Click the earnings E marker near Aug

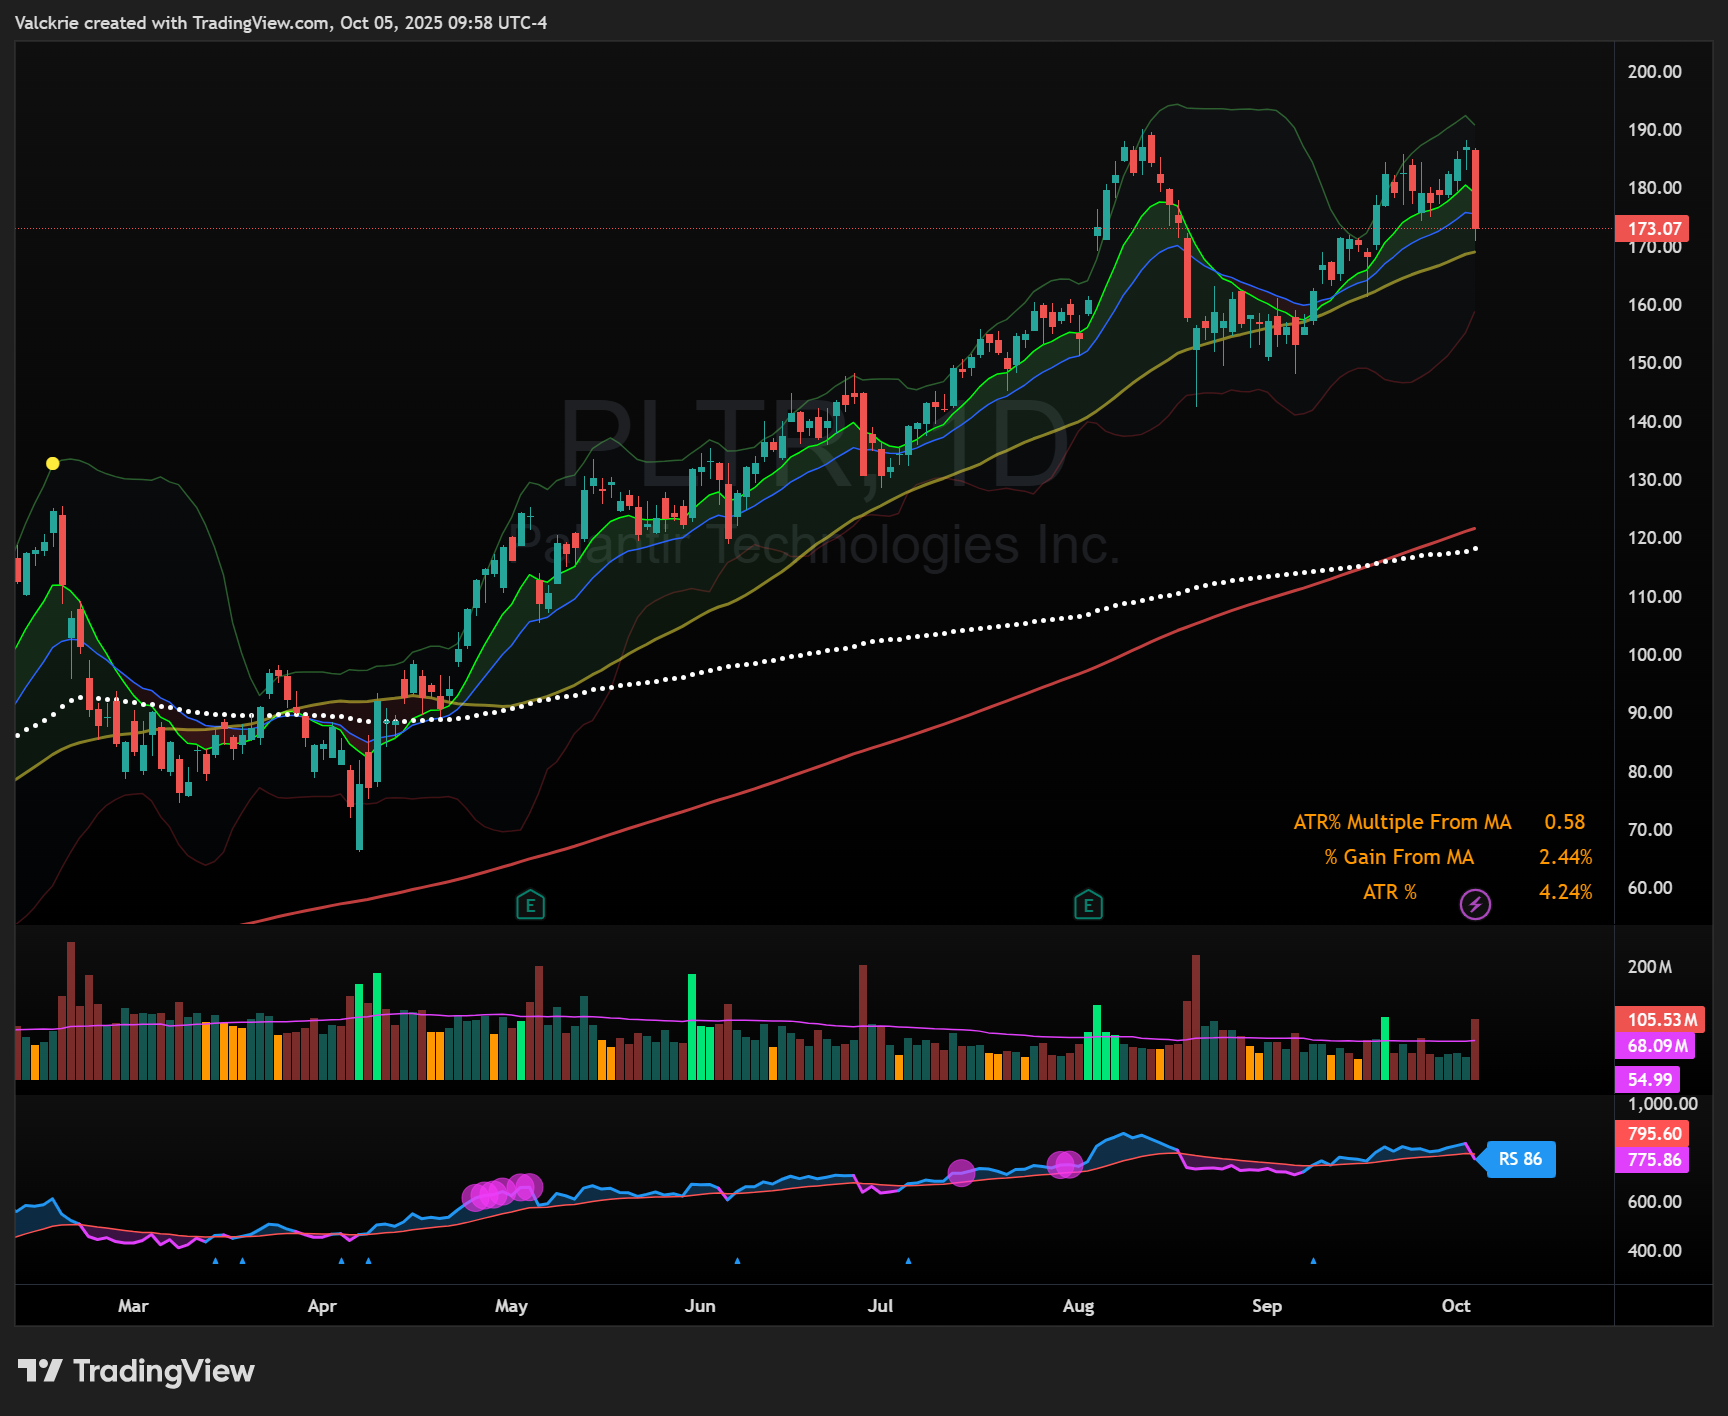pyautogui.click(x=1088, y=906)
